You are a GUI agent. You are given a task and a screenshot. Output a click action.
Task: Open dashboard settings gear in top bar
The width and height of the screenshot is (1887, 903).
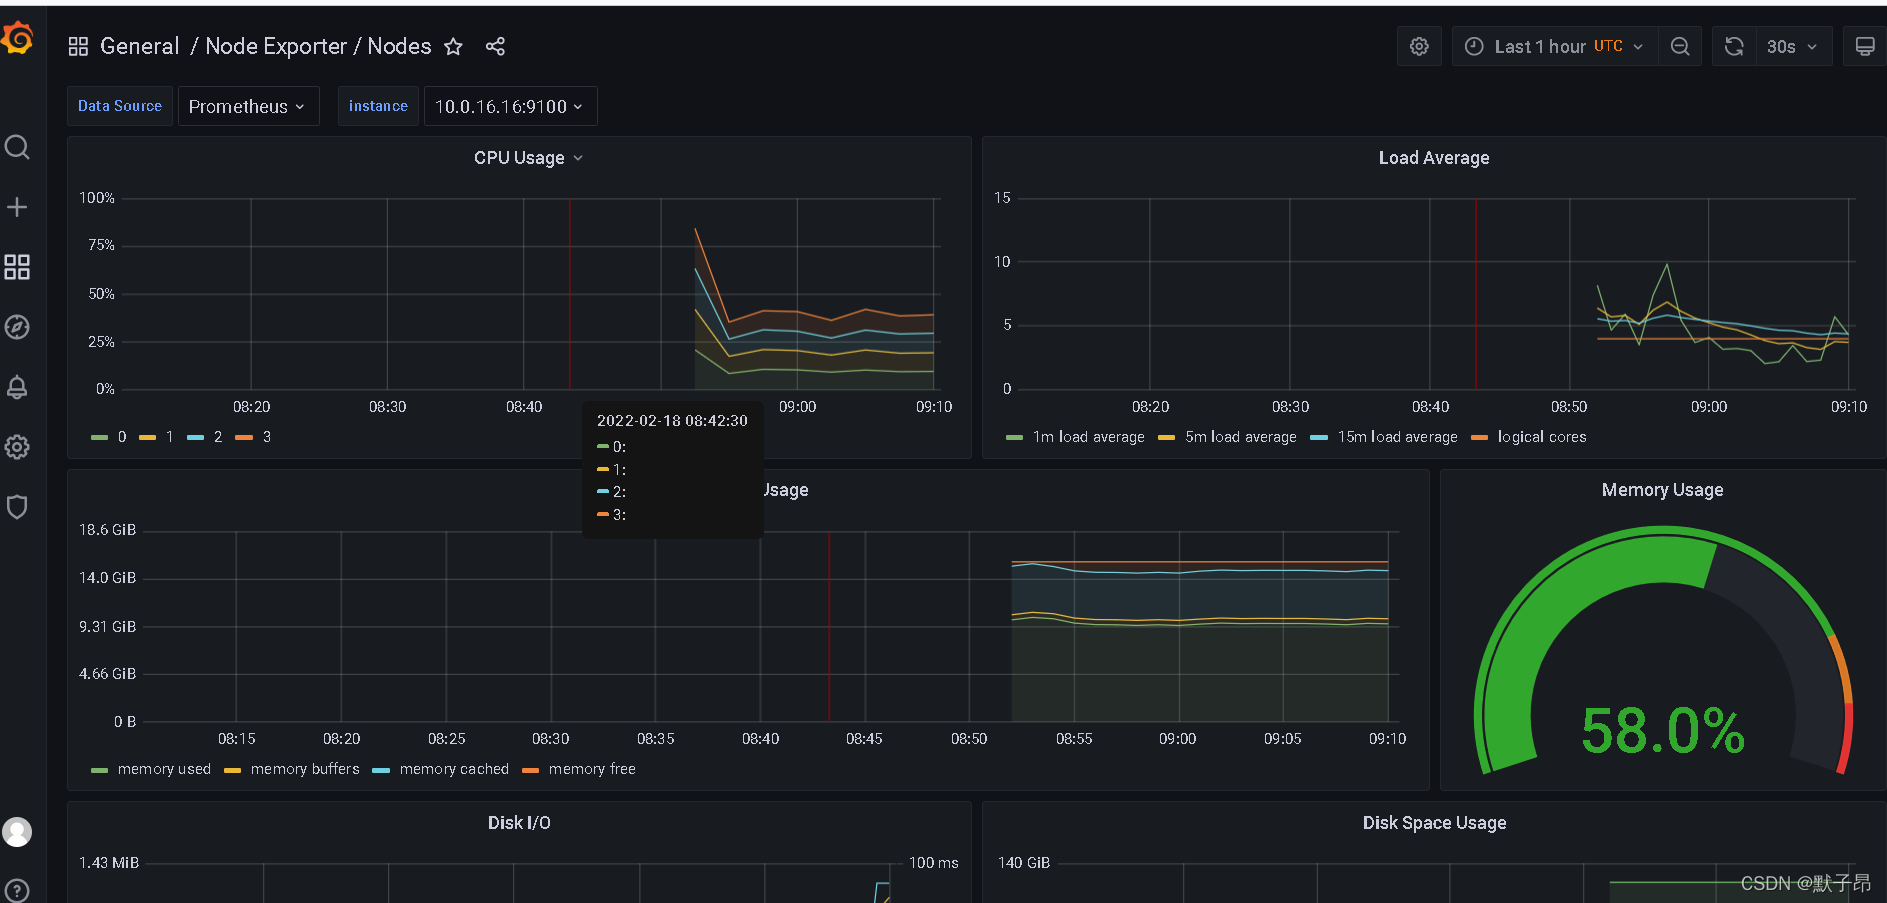point(1419,46)
